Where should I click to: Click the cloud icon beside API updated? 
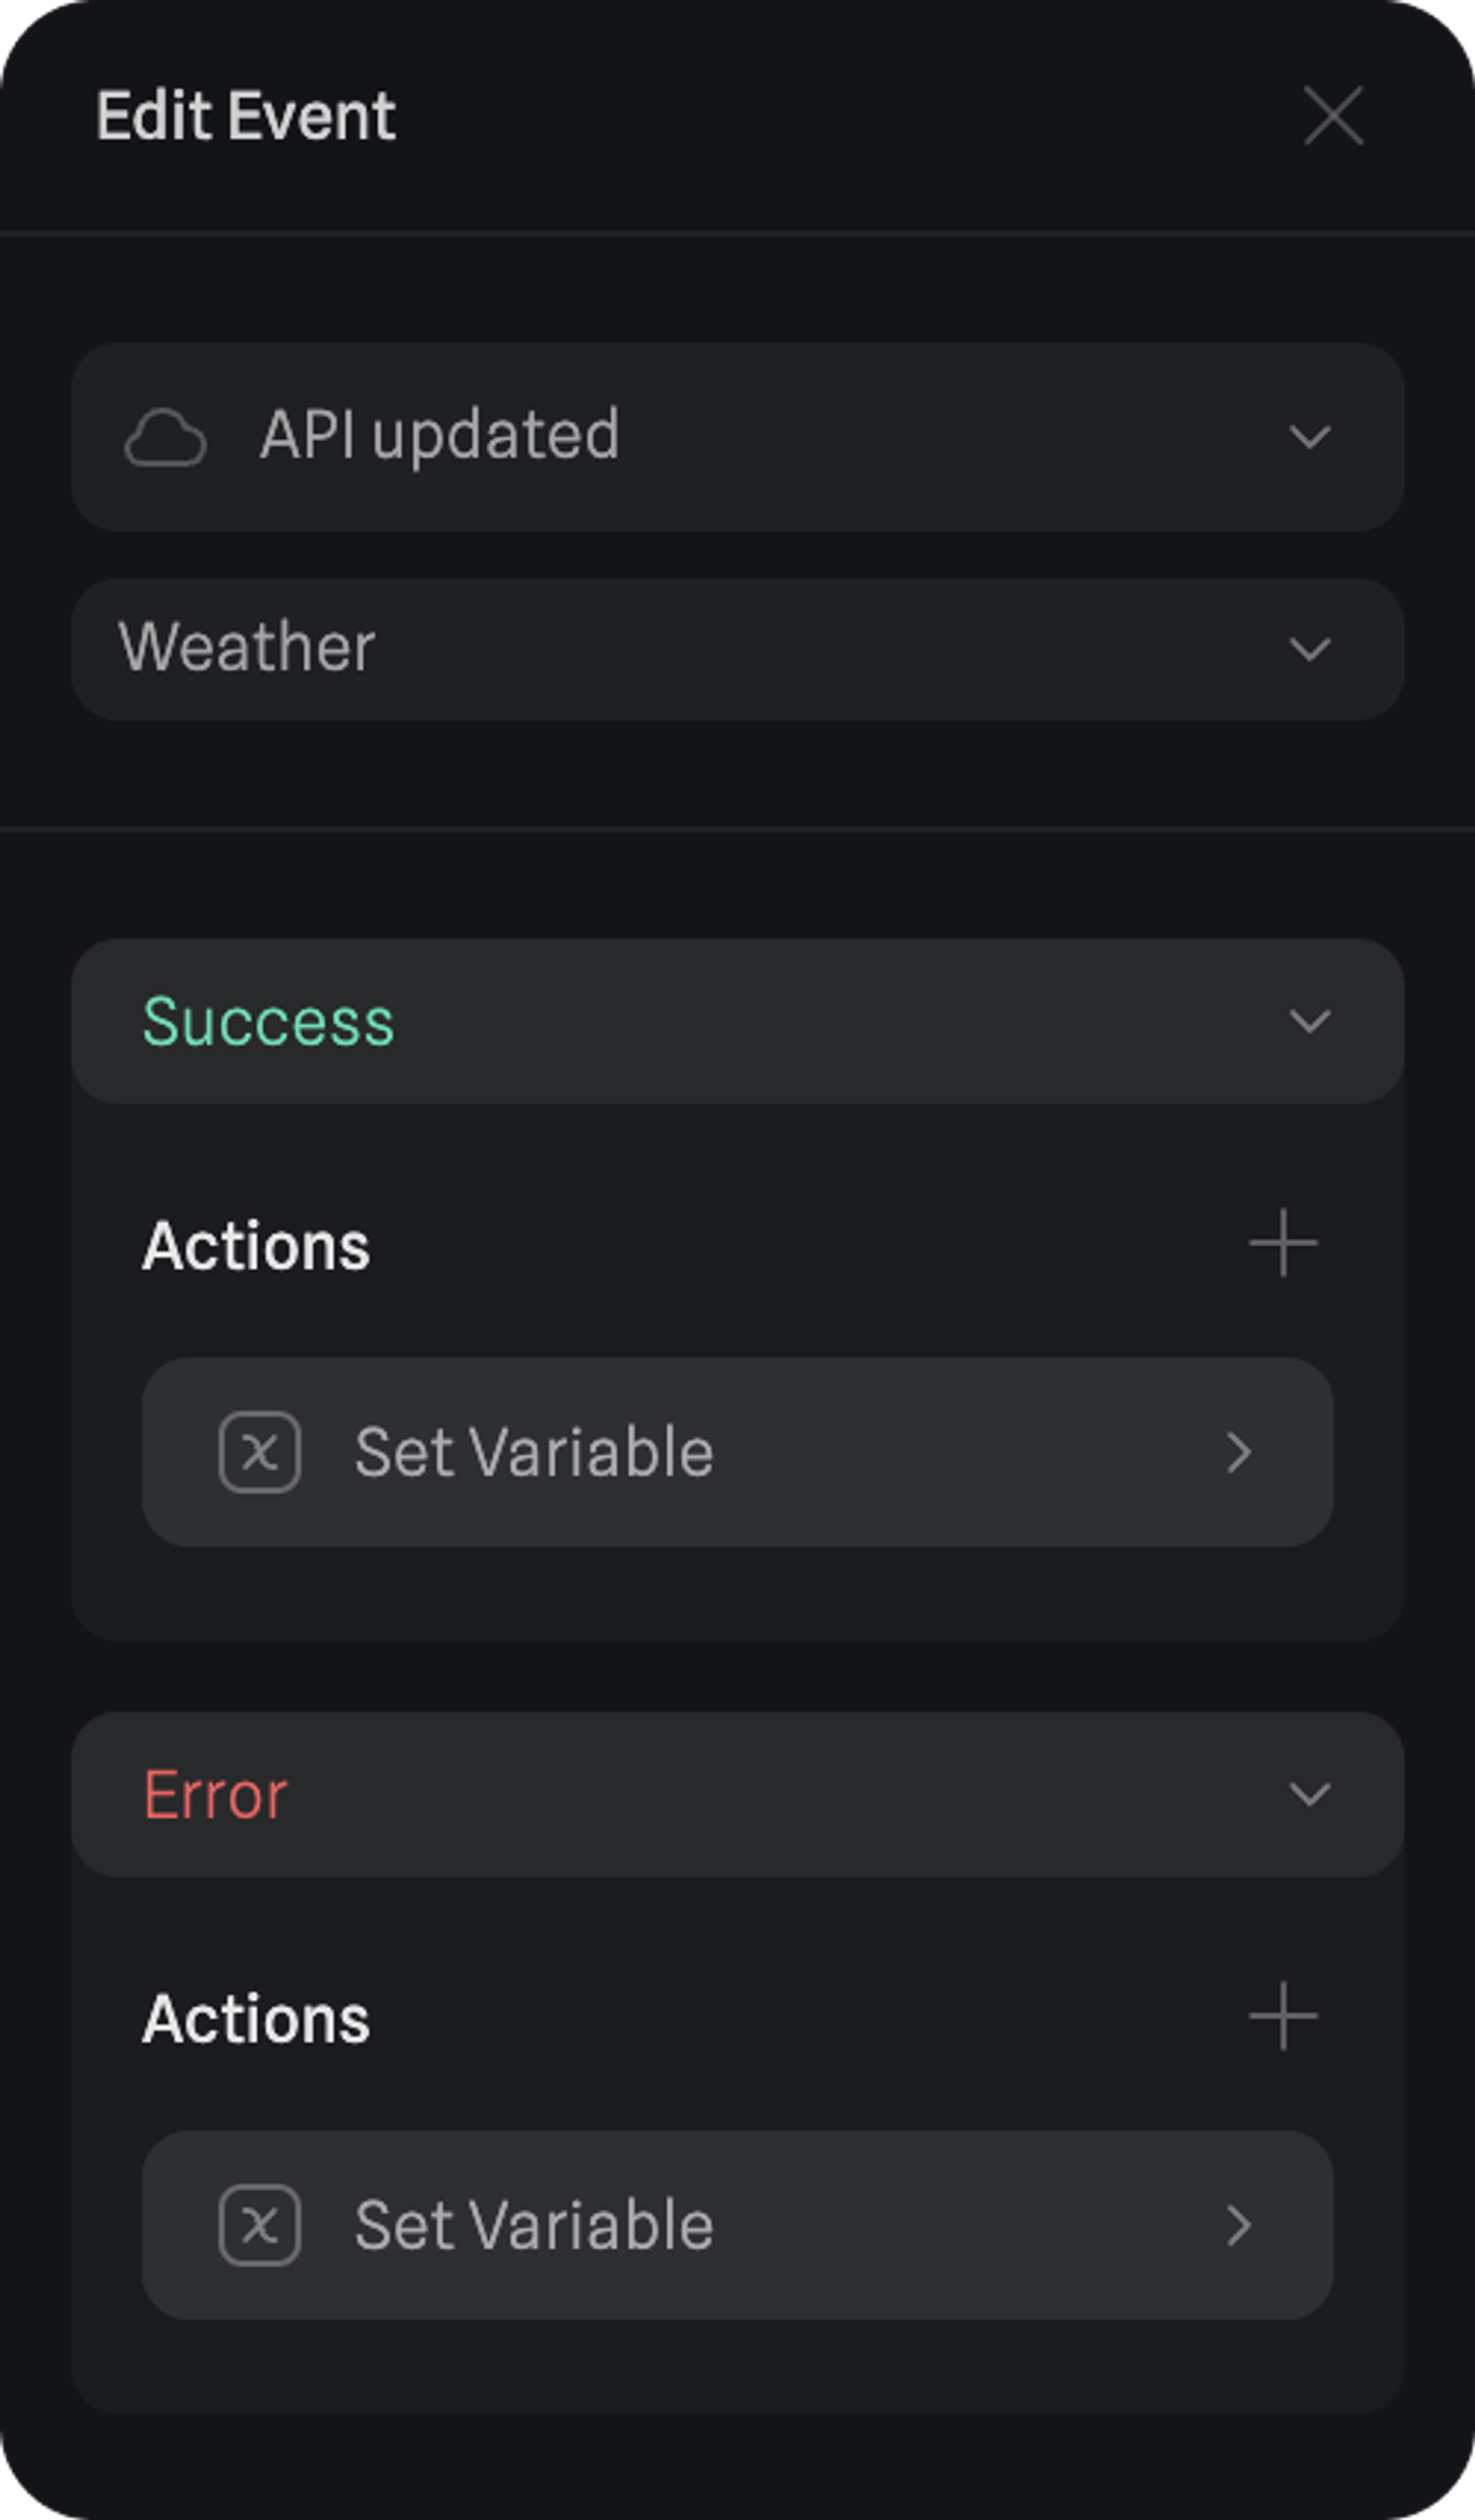coord(165,438)
